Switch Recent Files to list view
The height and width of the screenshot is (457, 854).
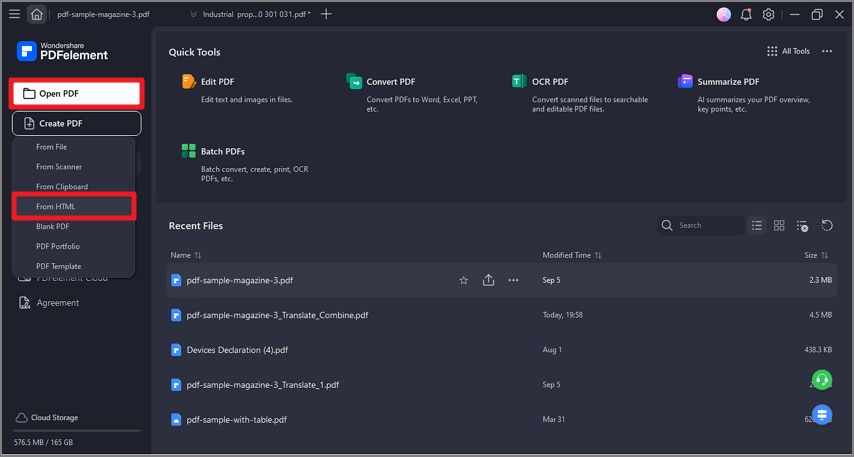click(757, 226)
